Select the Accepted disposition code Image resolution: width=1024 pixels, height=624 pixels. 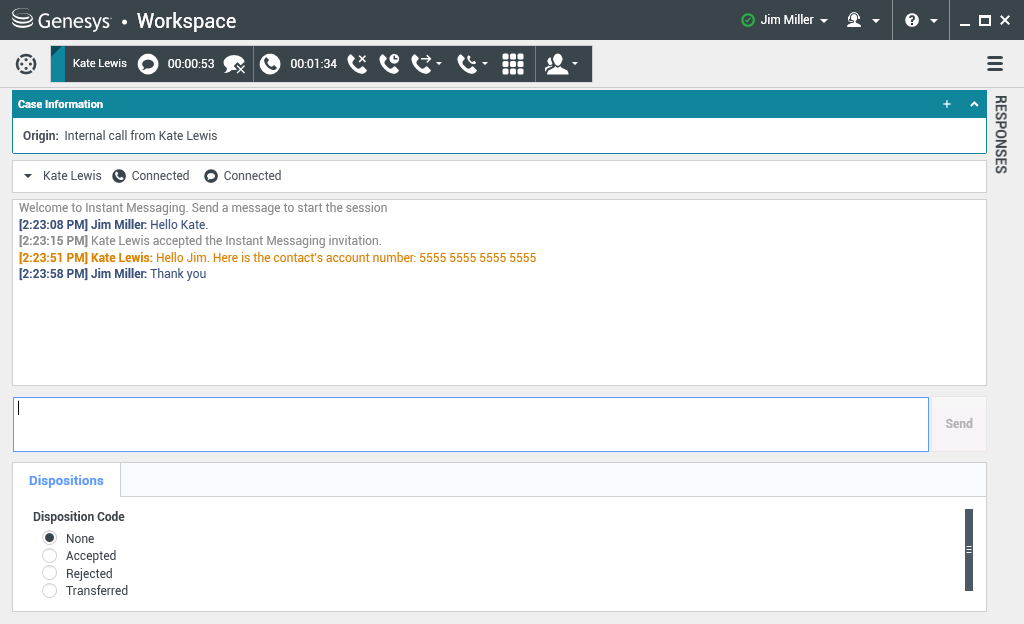tap(50, 555)
